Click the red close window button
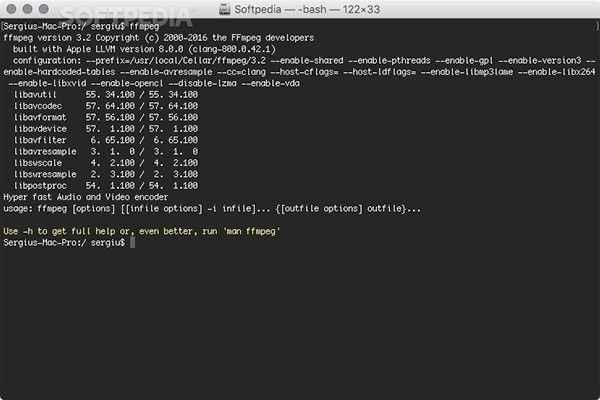The width and height of the screenshot is (600, 400). [11, 8]
